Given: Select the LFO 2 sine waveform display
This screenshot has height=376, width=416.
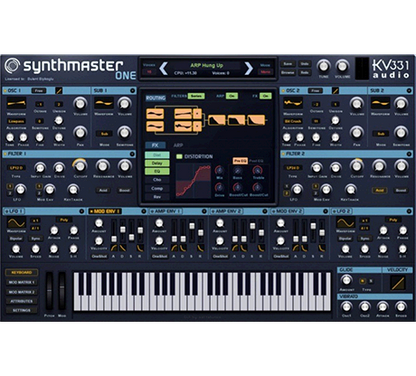Looking at the screenshot, I should click(x=345, y=223).
